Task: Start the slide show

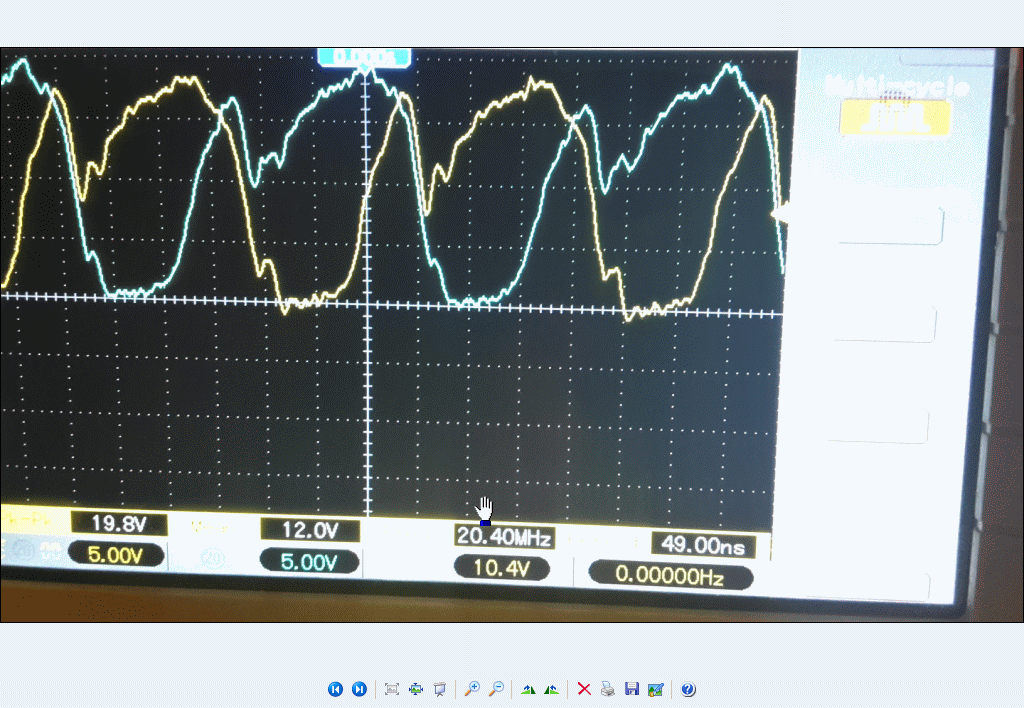Action: point(439,689)
